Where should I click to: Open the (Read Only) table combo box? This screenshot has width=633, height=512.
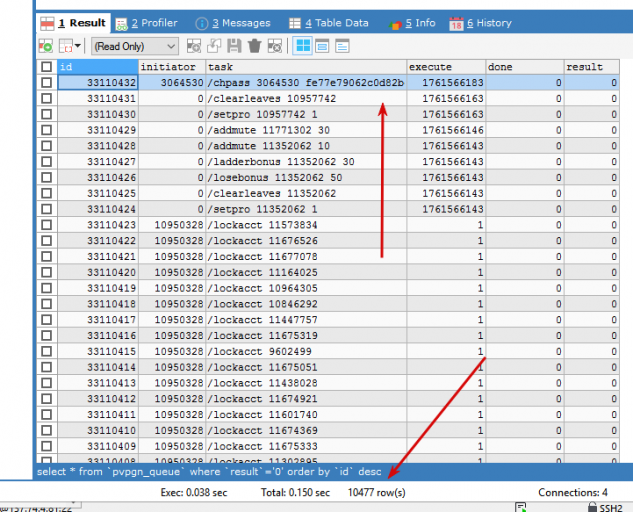[135, 46]
